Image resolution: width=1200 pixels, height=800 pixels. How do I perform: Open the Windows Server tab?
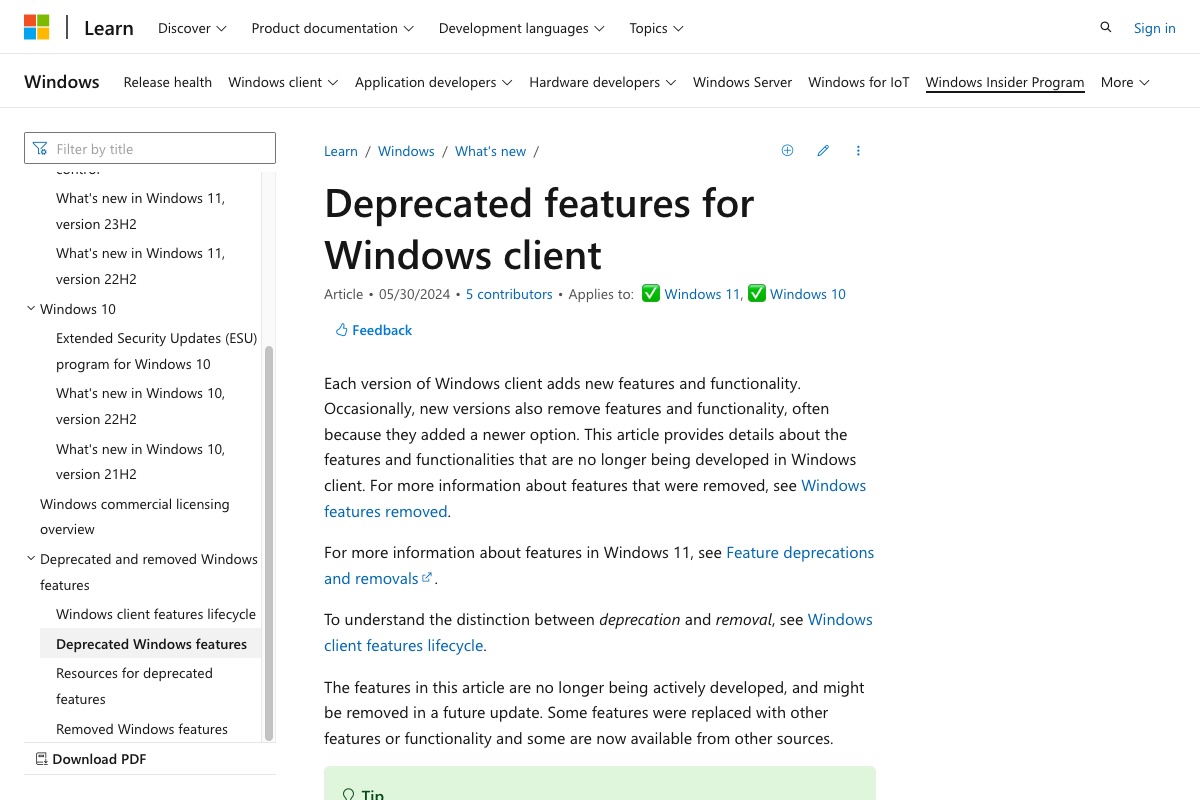pyautogui.click(x=742, y=82)
